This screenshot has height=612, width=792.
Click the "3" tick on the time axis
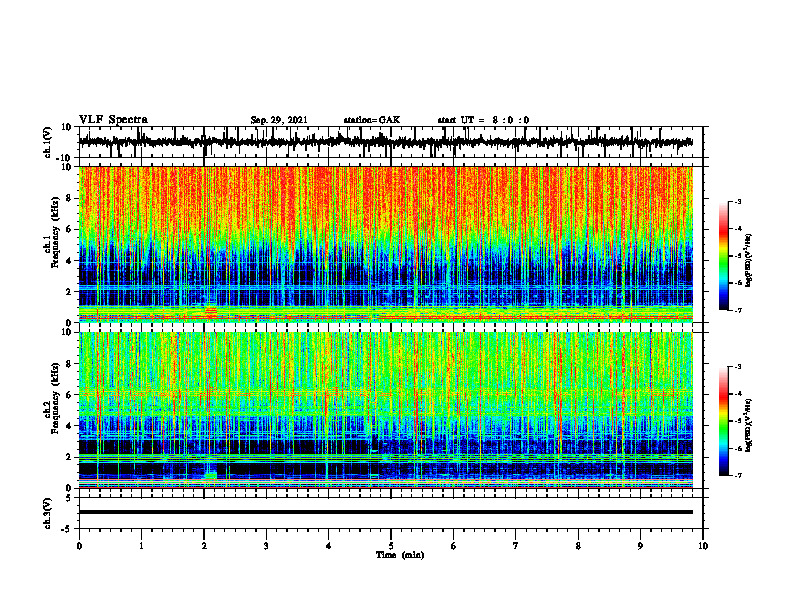click(266, 546)
